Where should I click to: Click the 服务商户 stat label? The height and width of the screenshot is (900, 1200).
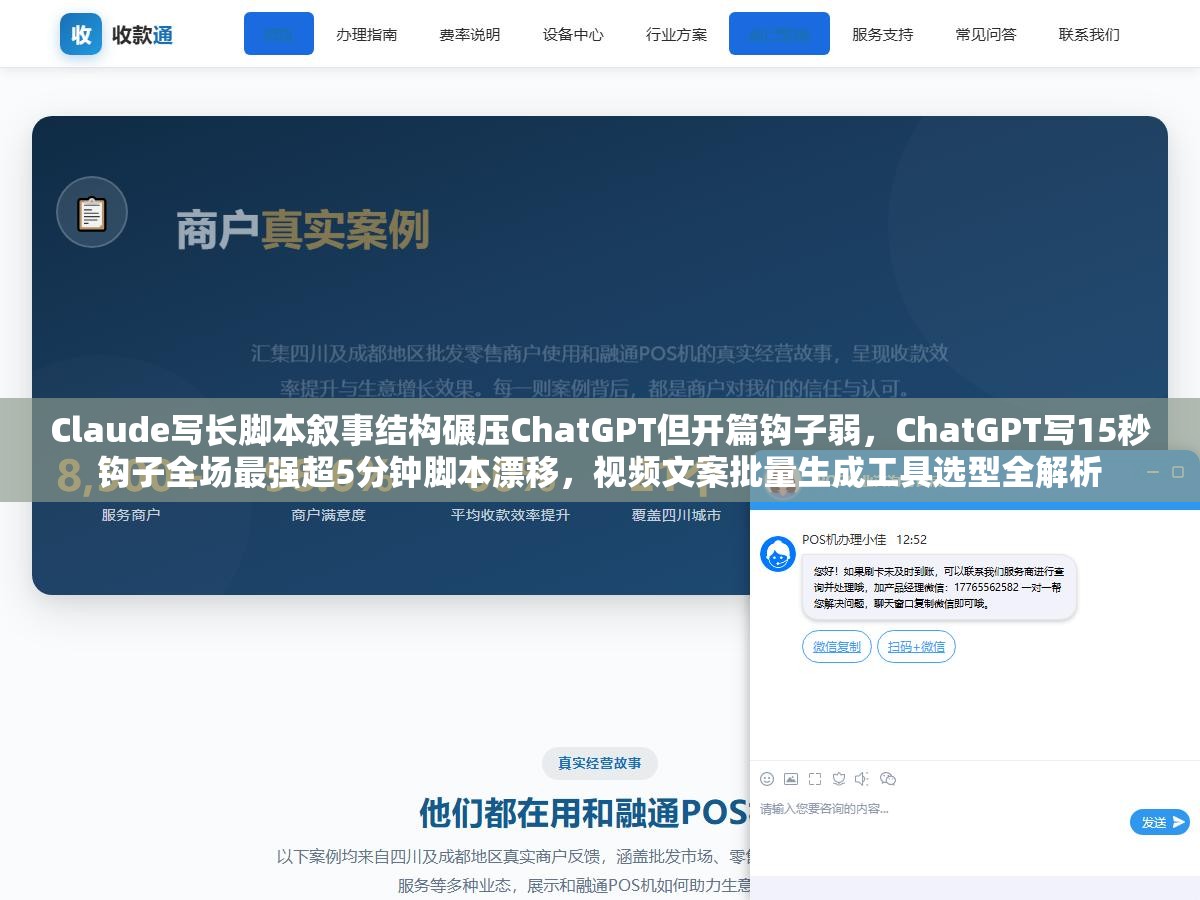130,515
